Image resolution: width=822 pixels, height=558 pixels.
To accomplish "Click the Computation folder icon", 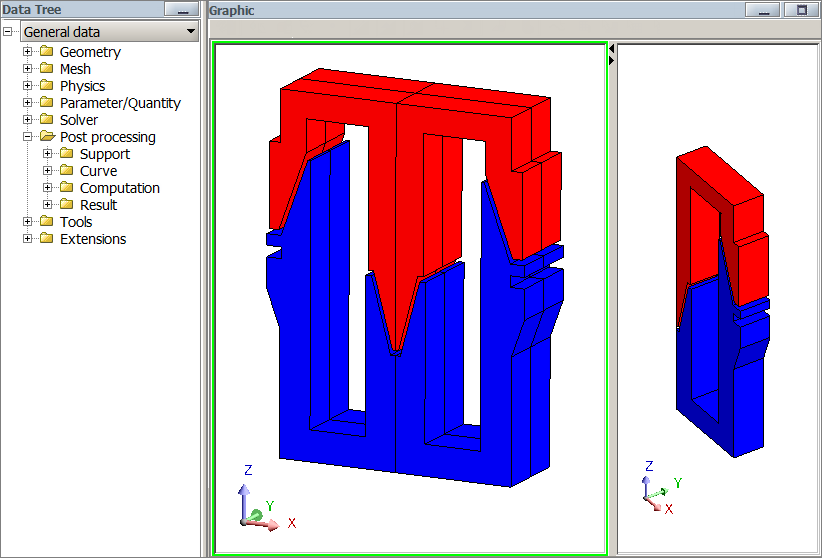I will 66,188.
